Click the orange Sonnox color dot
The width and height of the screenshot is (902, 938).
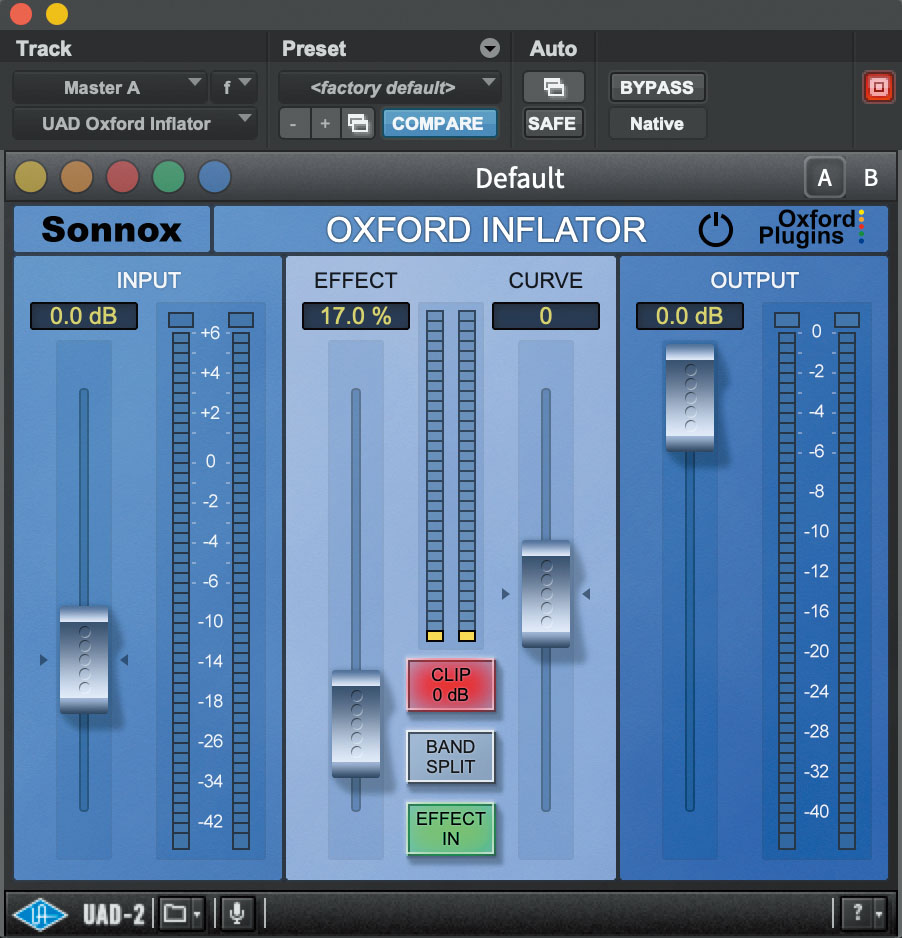(x=77, y=177)
